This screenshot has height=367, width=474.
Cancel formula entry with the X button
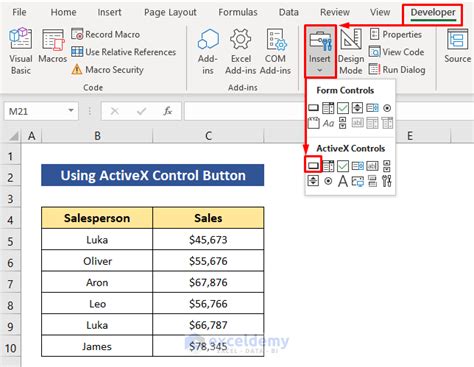(x=115, y=111)
